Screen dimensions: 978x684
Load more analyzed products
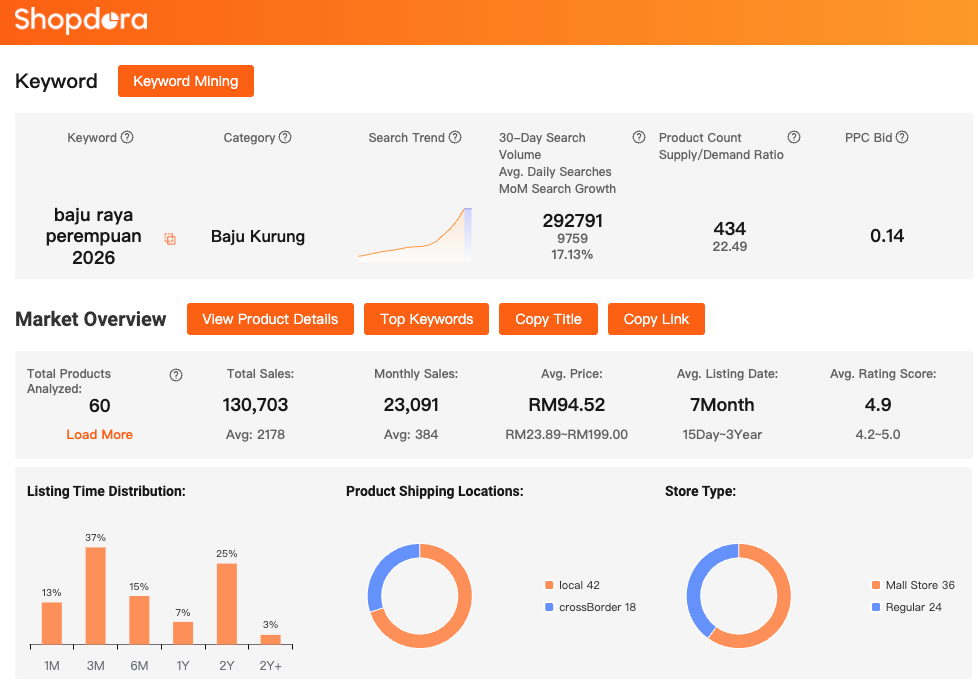click(x=99, y=434)
